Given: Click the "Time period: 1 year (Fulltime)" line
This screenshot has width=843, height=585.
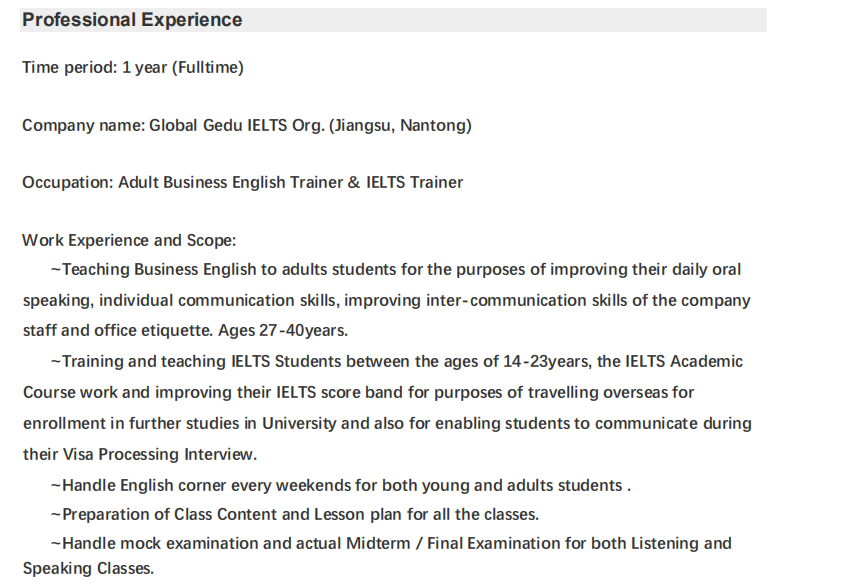Looking at the screenshot, I should 133,68.
